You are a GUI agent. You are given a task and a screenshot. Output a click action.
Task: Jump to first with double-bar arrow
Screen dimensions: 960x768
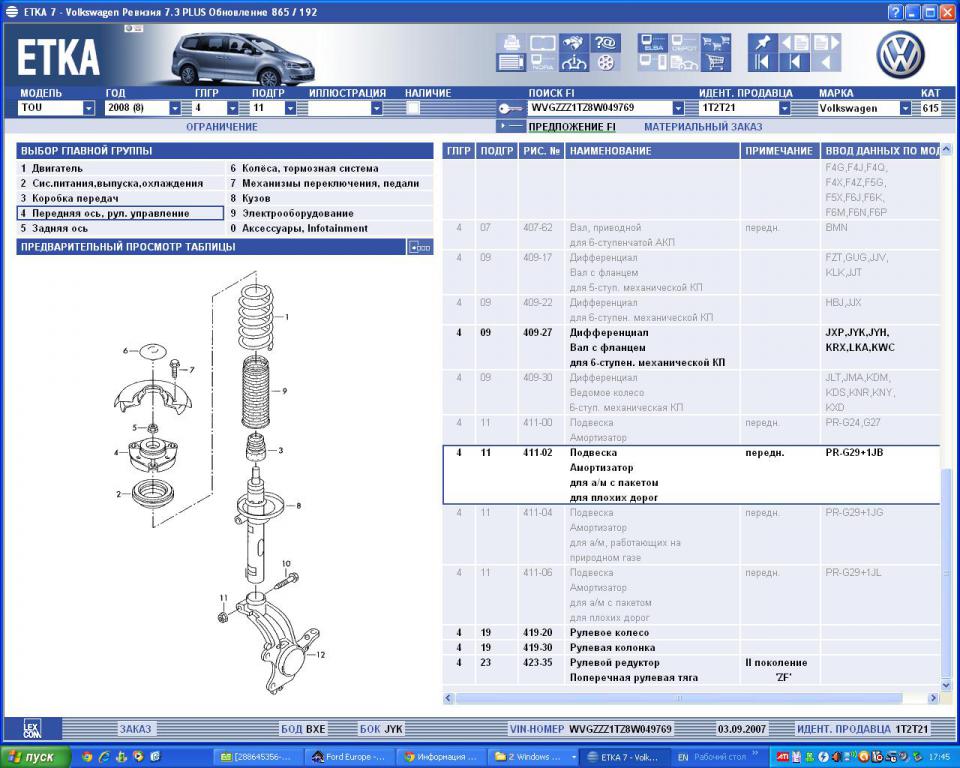coord(762,62)
